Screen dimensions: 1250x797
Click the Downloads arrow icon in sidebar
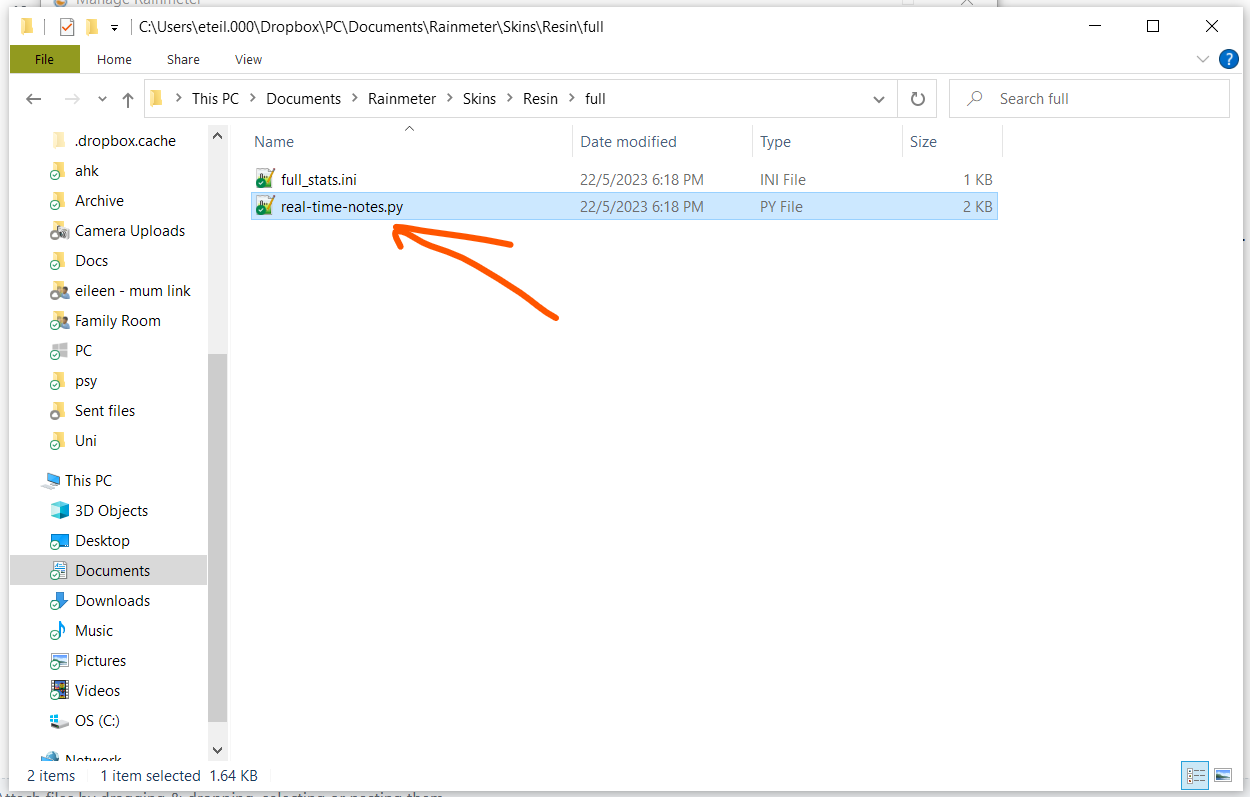[59, 600]
